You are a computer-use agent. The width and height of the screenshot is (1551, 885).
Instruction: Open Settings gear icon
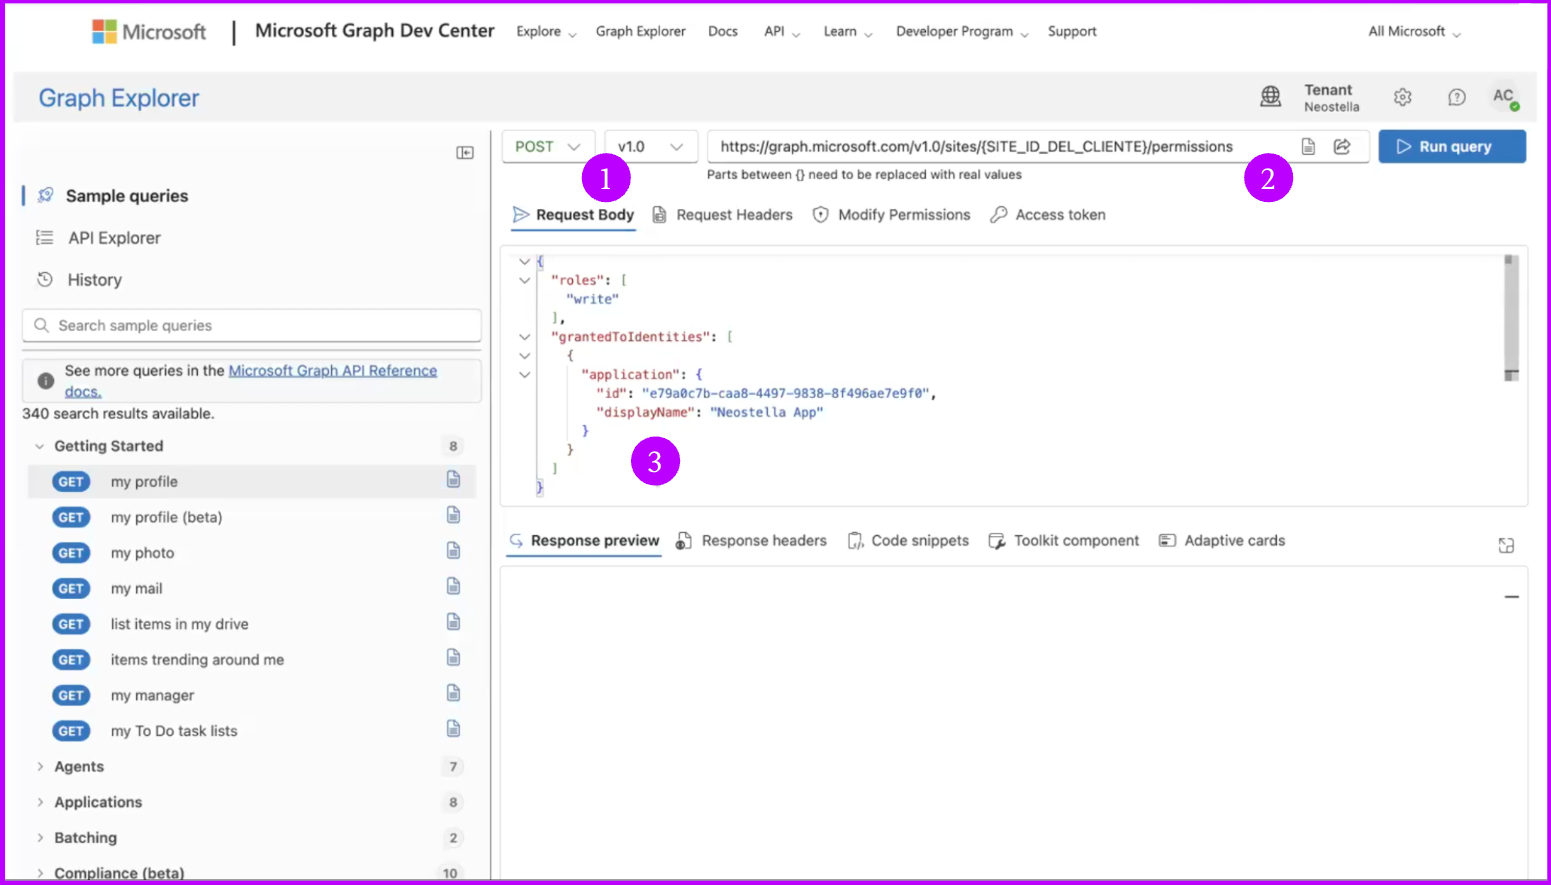[x=1402, y=97]
